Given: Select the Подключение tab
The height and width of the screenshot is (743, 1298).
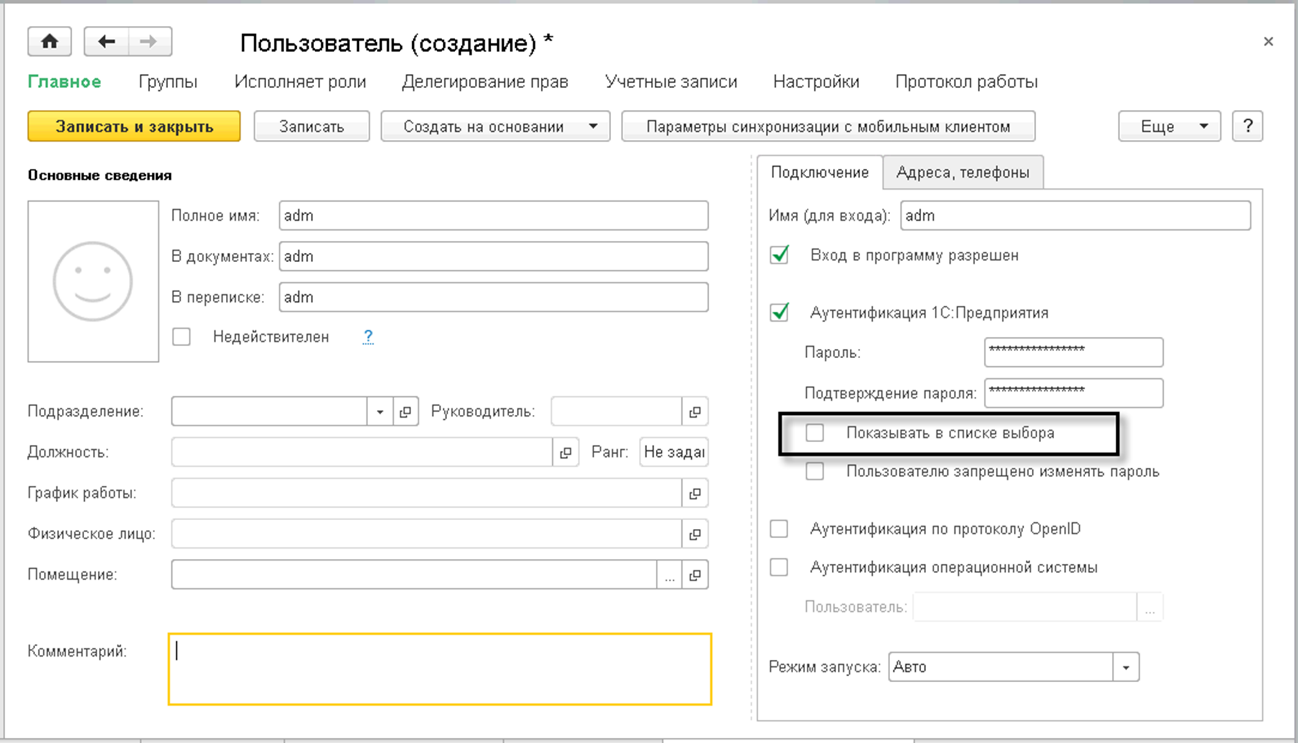Looking at the screenshot, I should [x=820, y=172].
